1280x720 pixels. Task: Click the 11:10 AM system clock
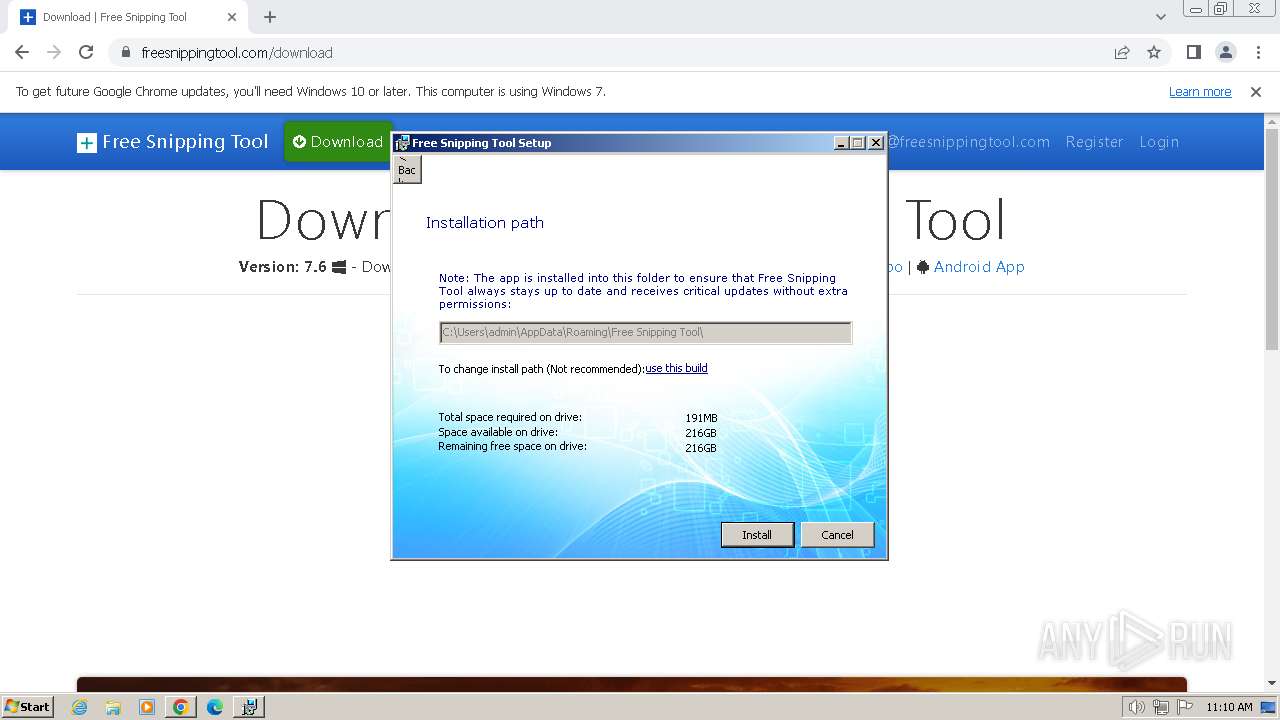[1229, 707]
